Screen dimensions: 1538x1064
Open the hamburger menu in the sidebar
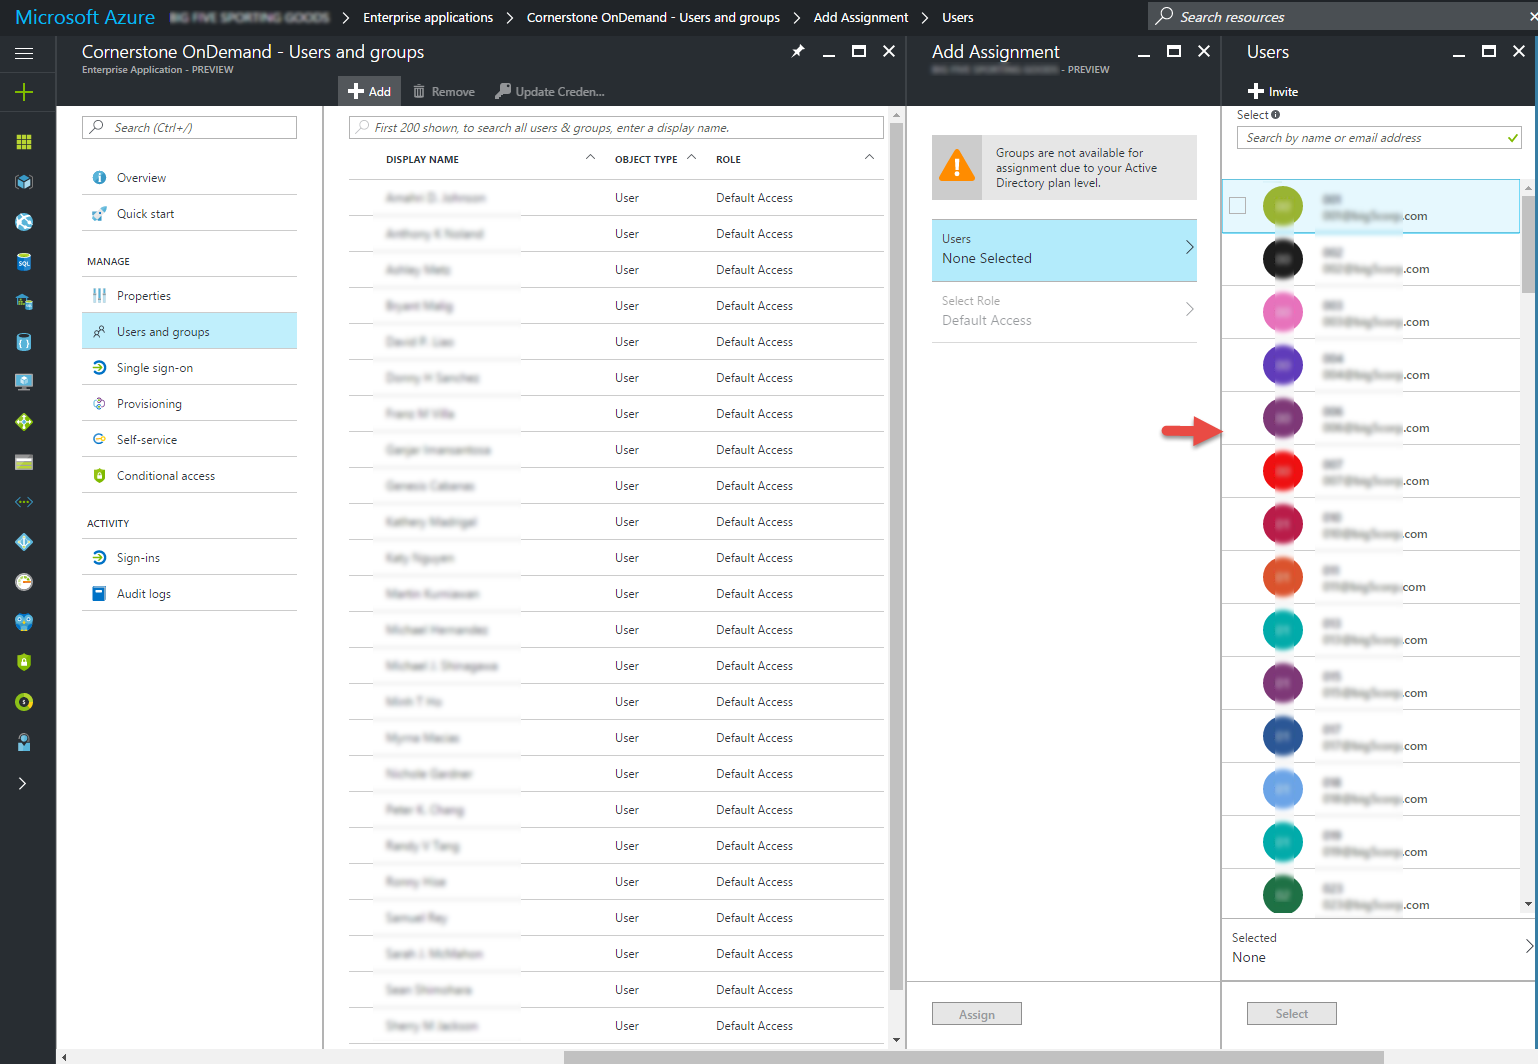[x=24, y=53]
